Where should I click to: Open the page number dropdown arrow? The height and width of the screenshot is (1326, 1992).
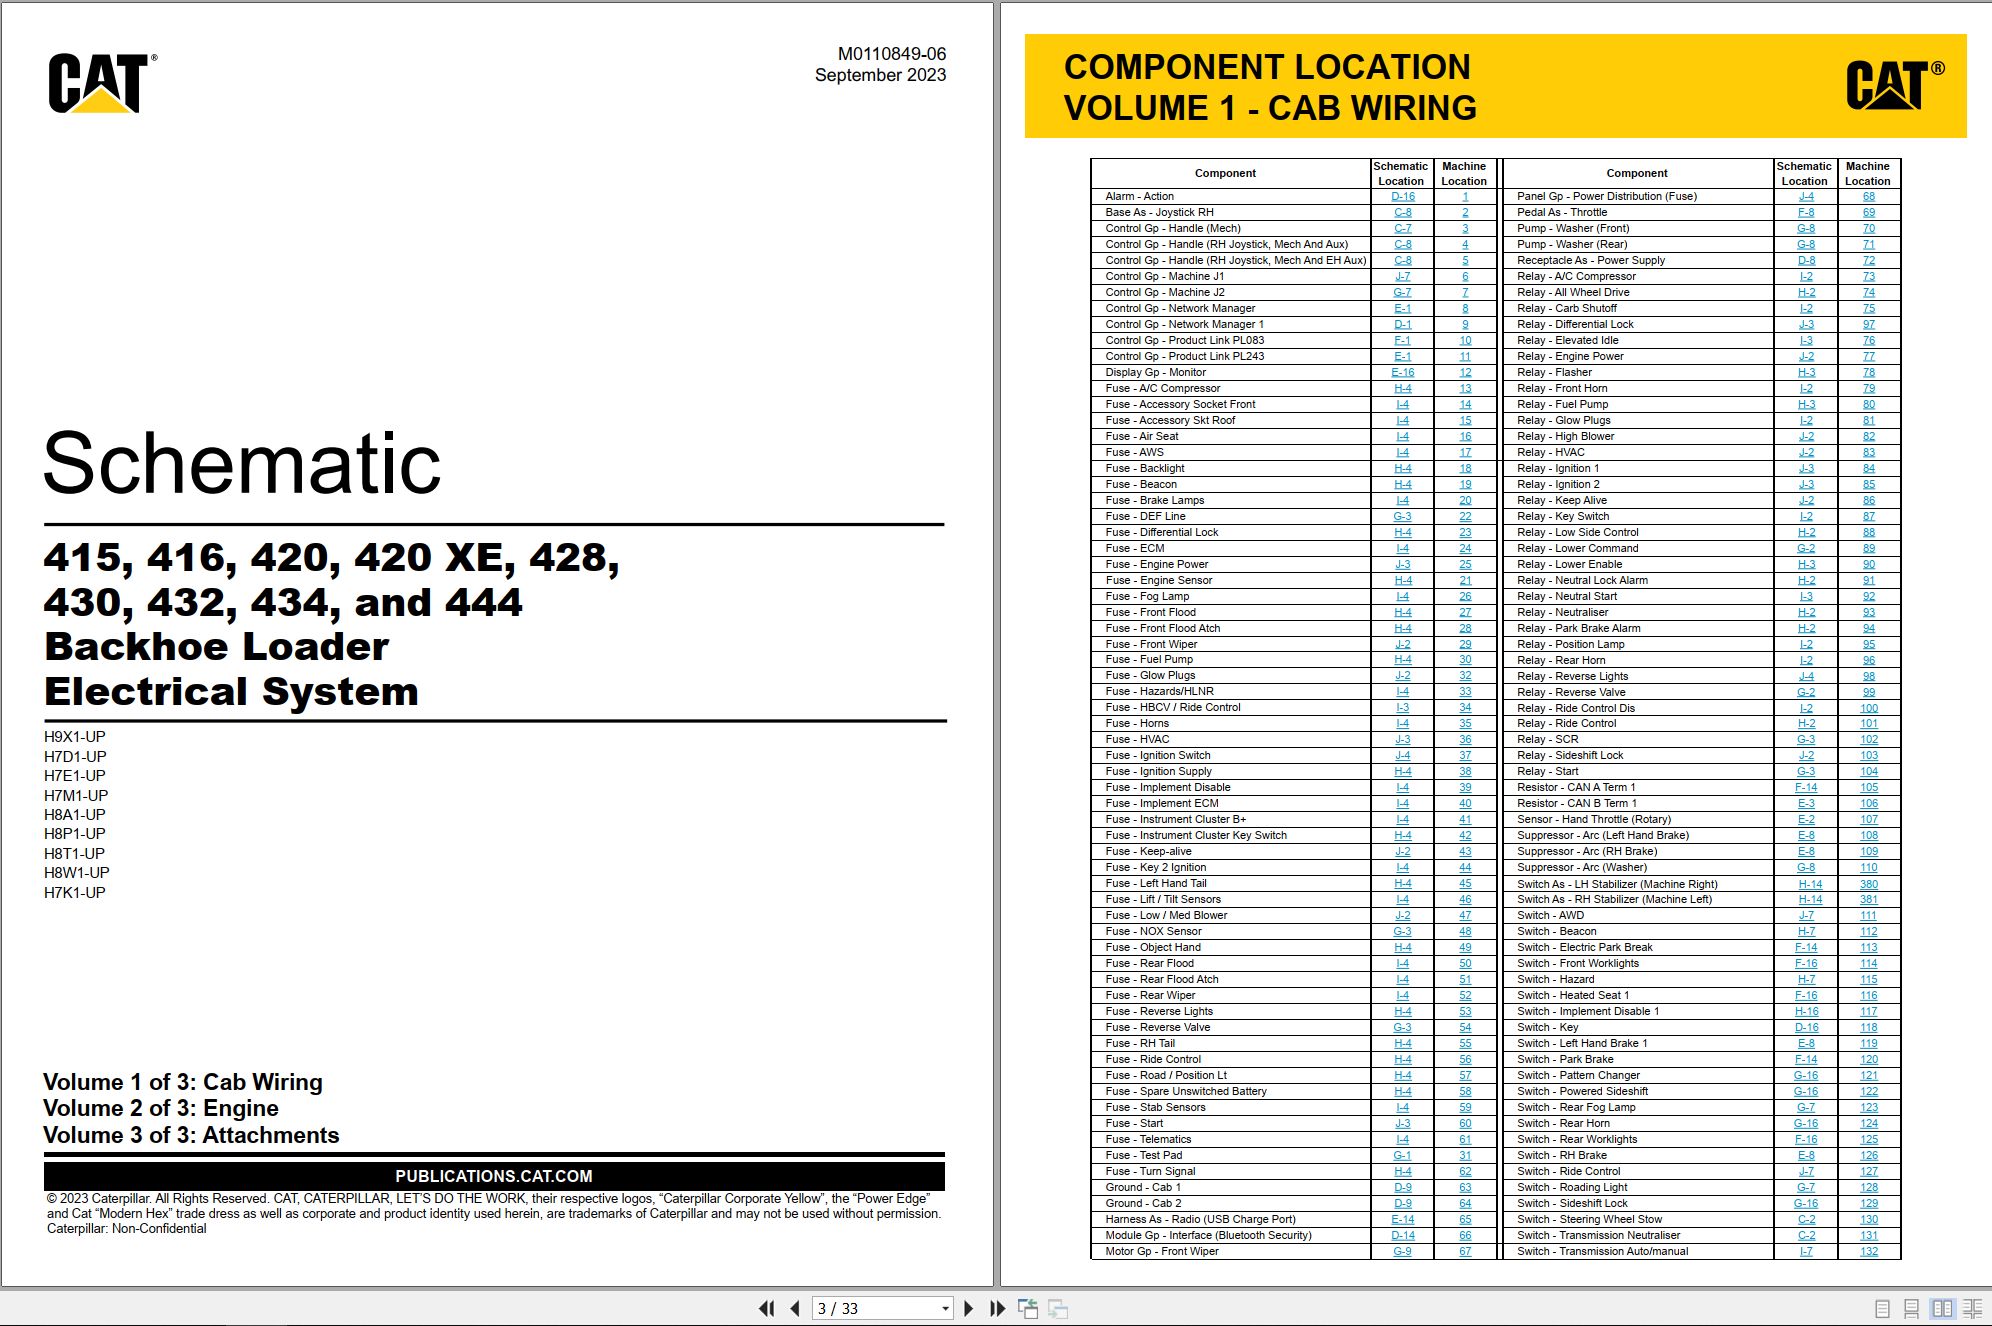point(945,1309)
